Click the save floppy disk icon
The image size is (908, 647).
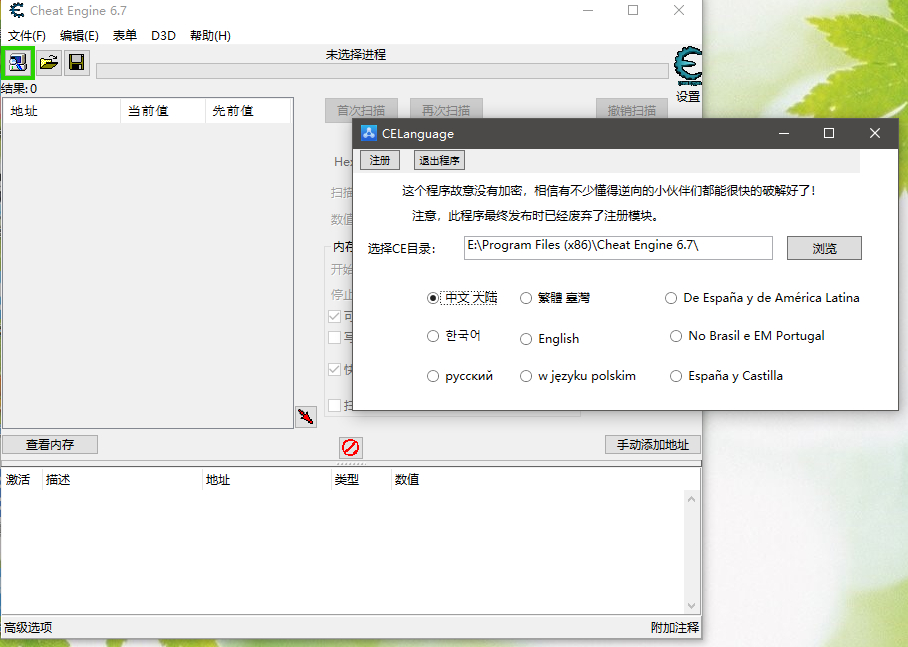[x=76, y=62]
